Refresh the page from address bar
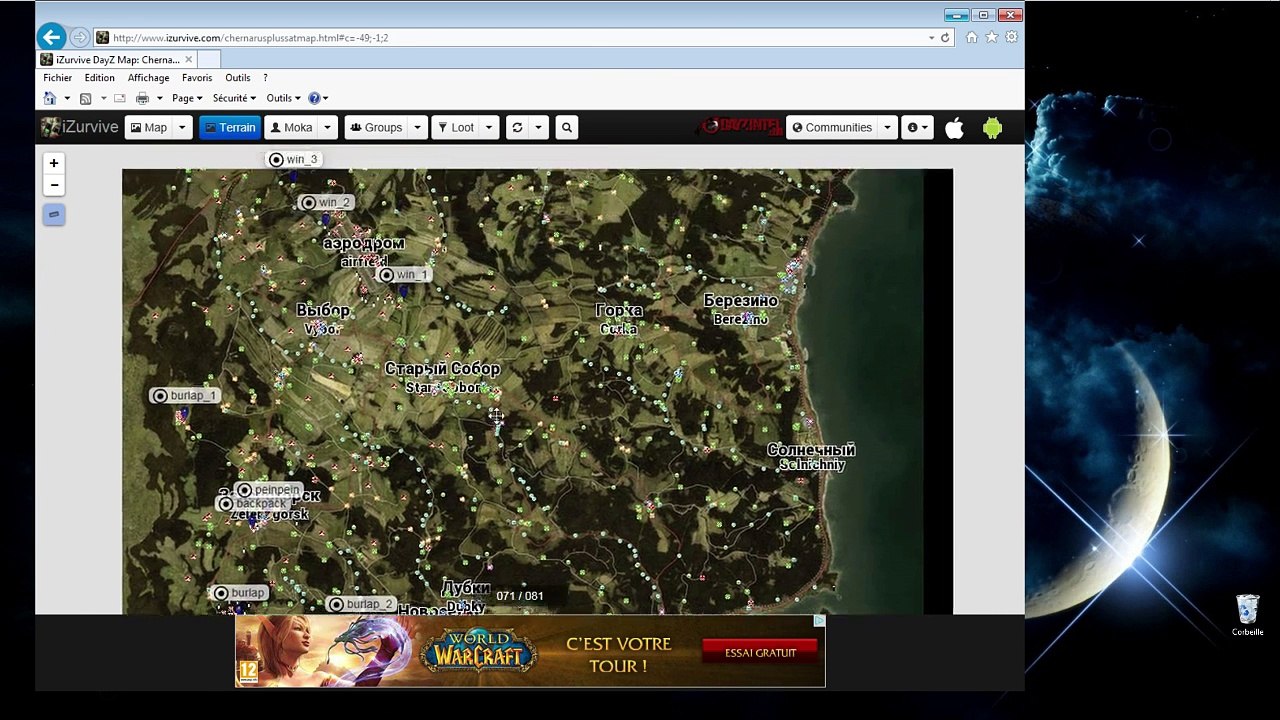The image size is (1280, 720). click(945, 38)
